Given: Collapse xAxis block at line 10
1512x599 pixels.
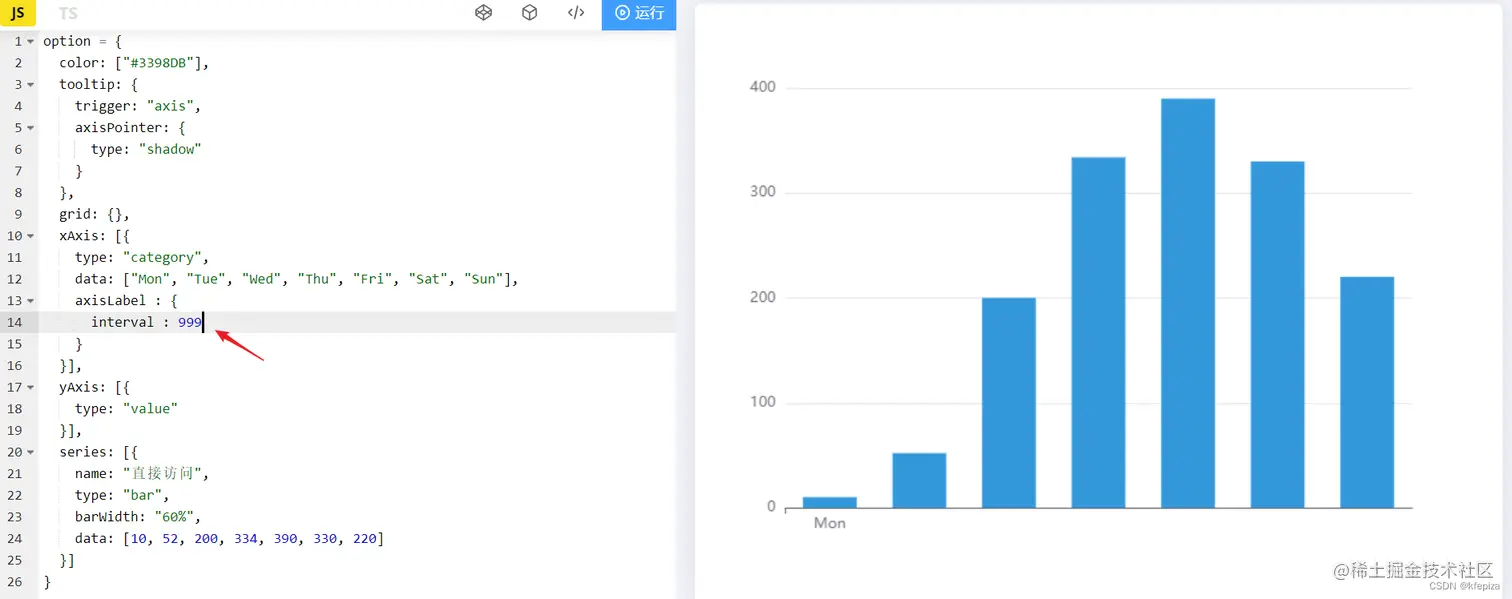Looking at the screenshot, I should click(31, 236).
